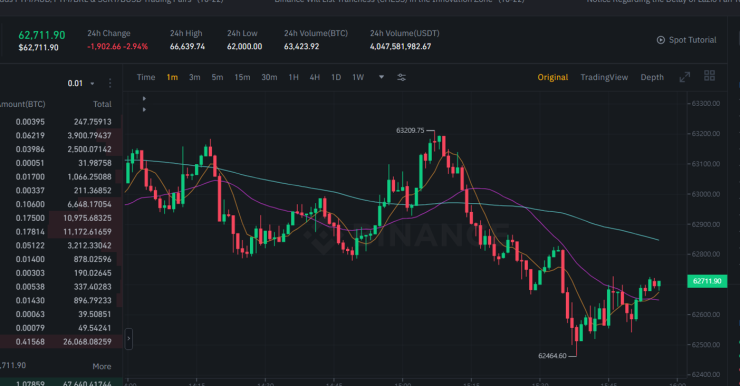
Task: Select the order book row with total 6,648.17054
Action: point(61,204)
